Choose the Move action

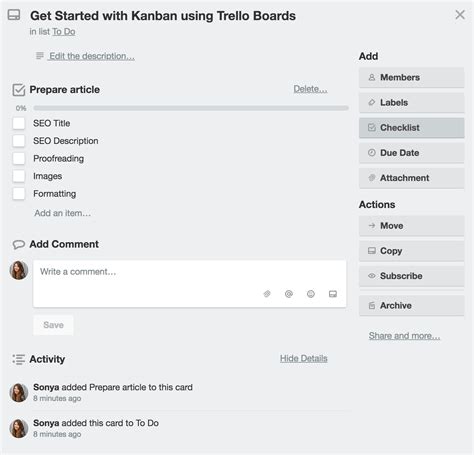click(411, 226)
